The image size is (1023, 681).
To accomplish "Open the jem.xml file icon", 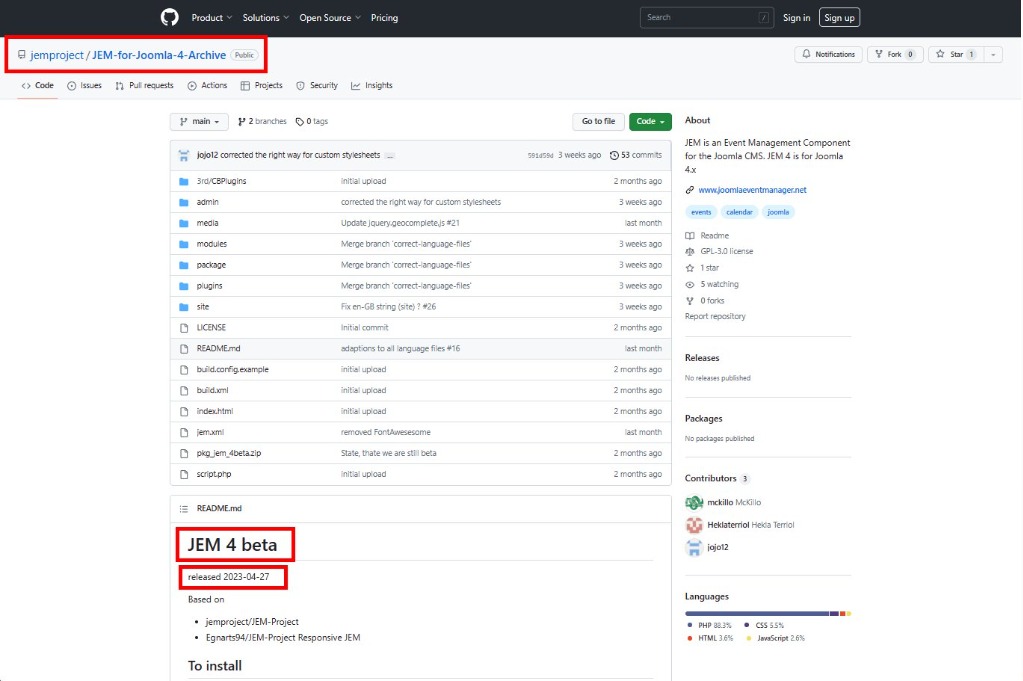I will [184, 432].
